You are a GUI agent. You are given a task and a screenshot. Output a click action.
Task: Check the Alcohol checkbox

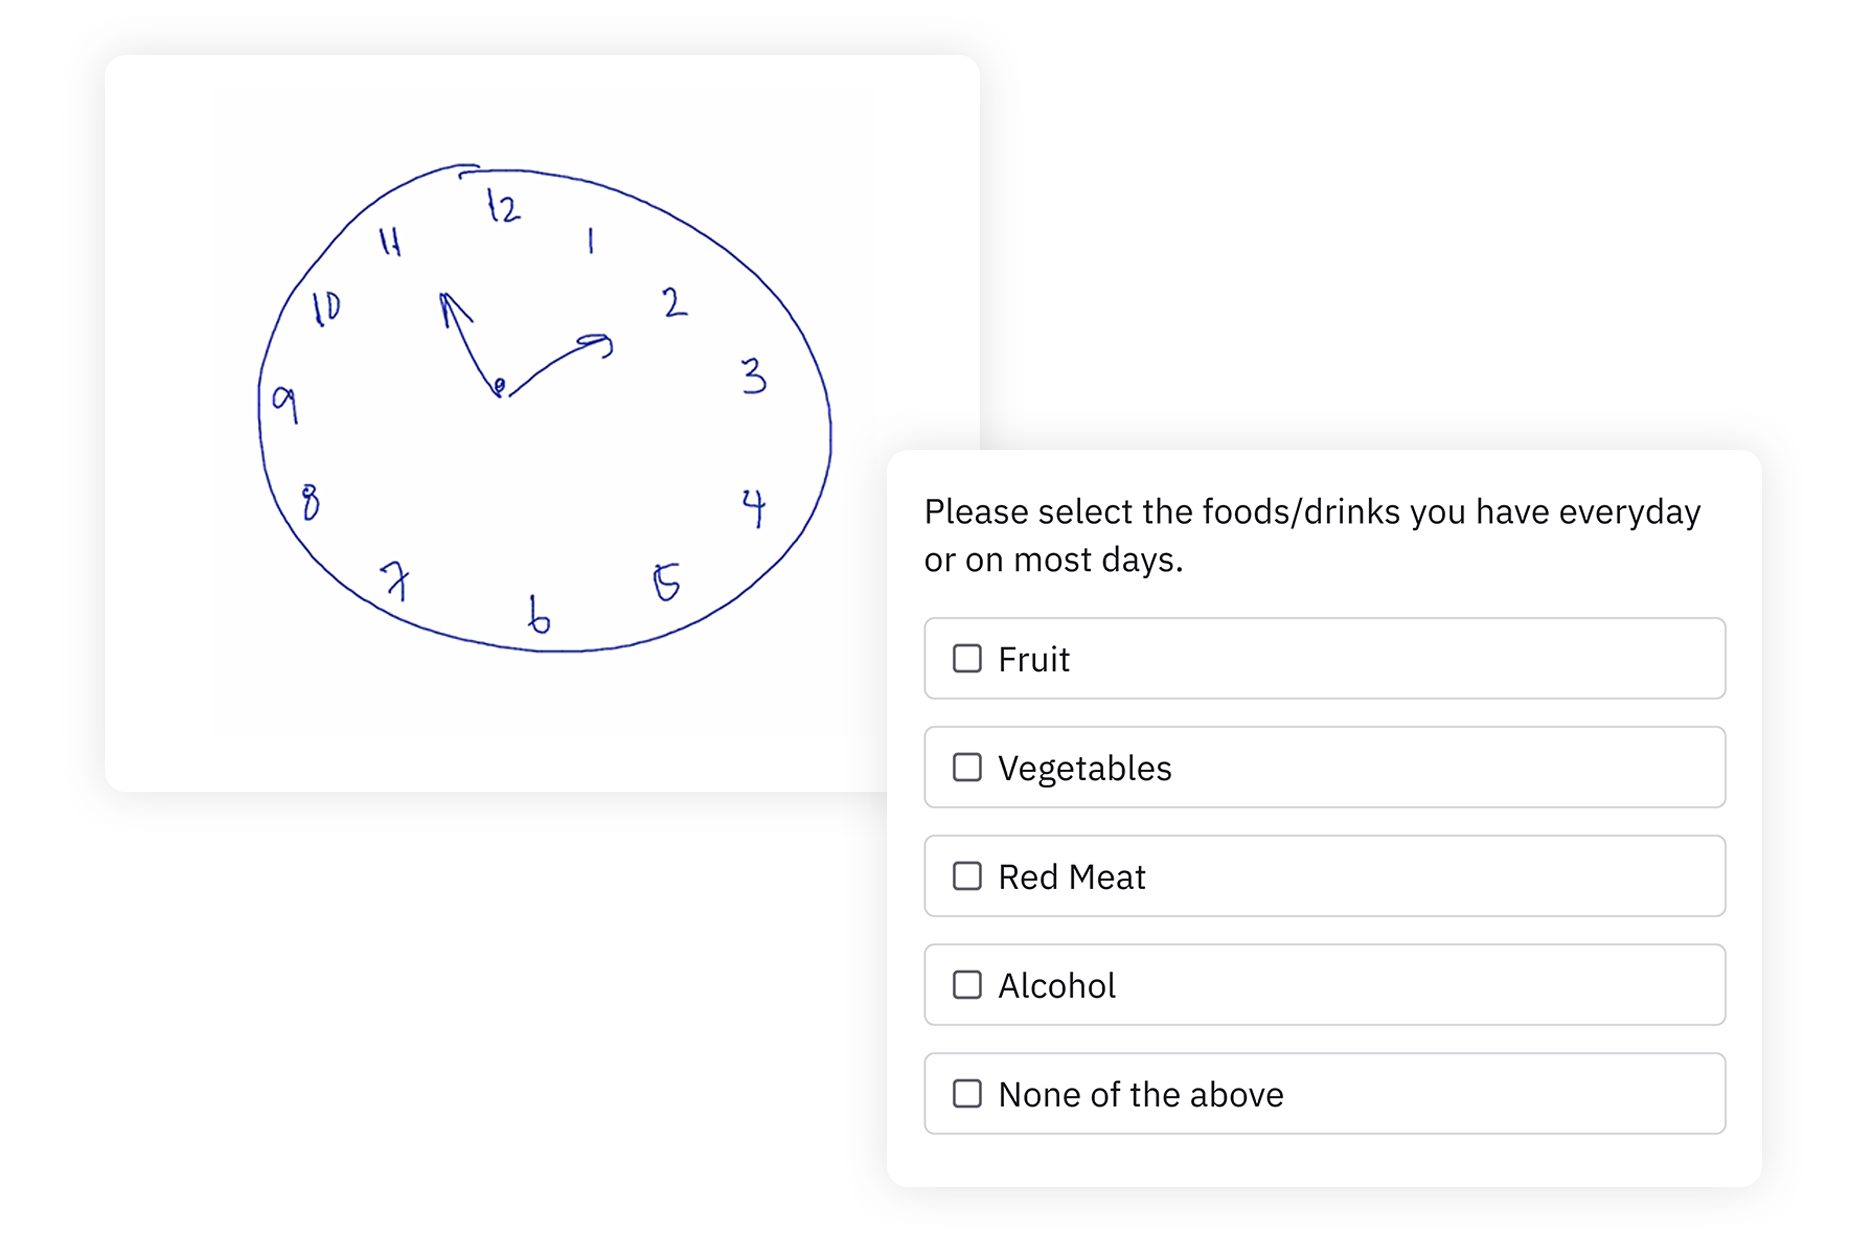966,985
